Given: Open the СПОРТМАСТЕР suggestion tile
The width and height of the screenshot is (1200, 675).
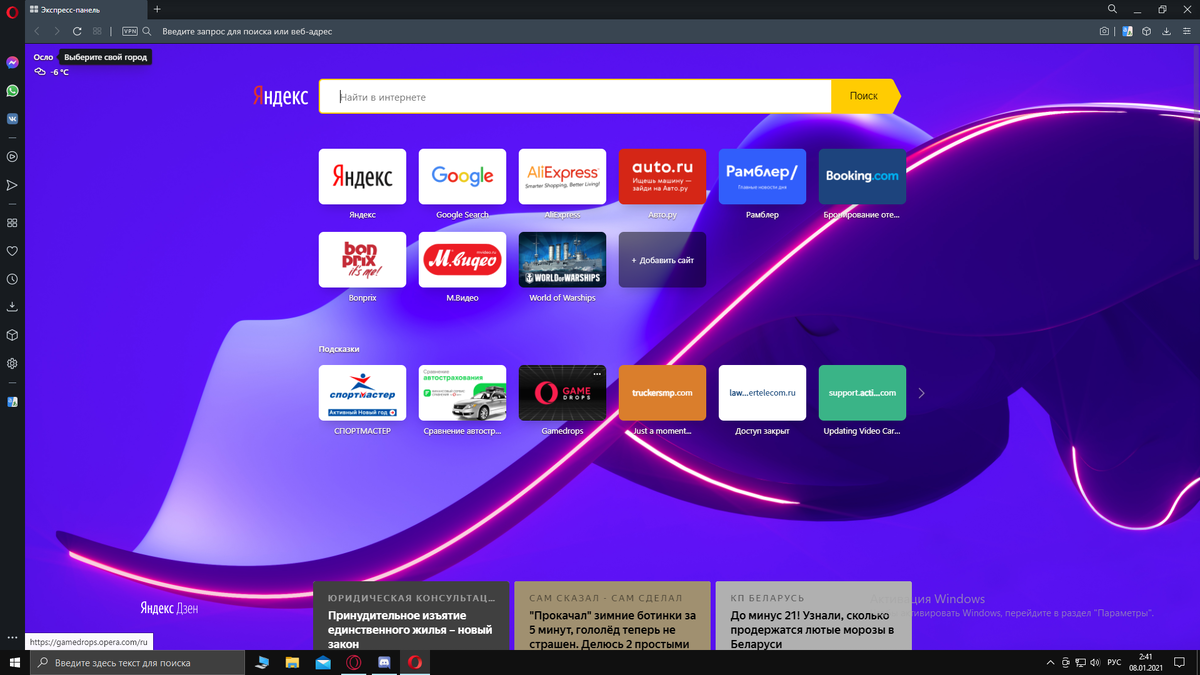Looking at the screenshot, I should pos(362,393).
